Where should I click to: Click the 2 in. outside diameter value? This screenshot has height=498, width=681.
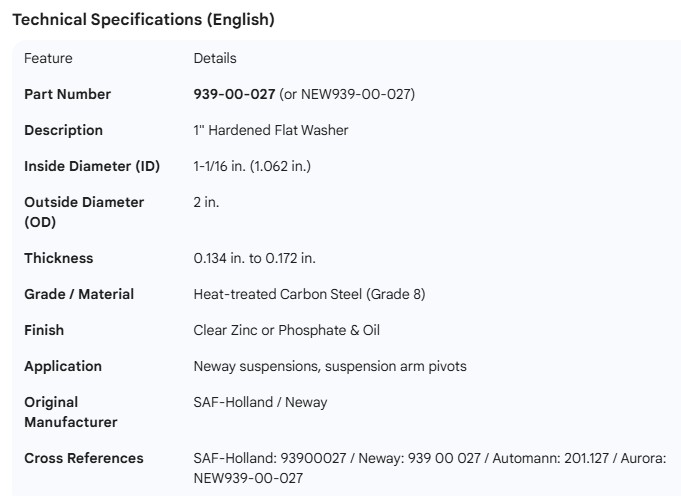206,202
